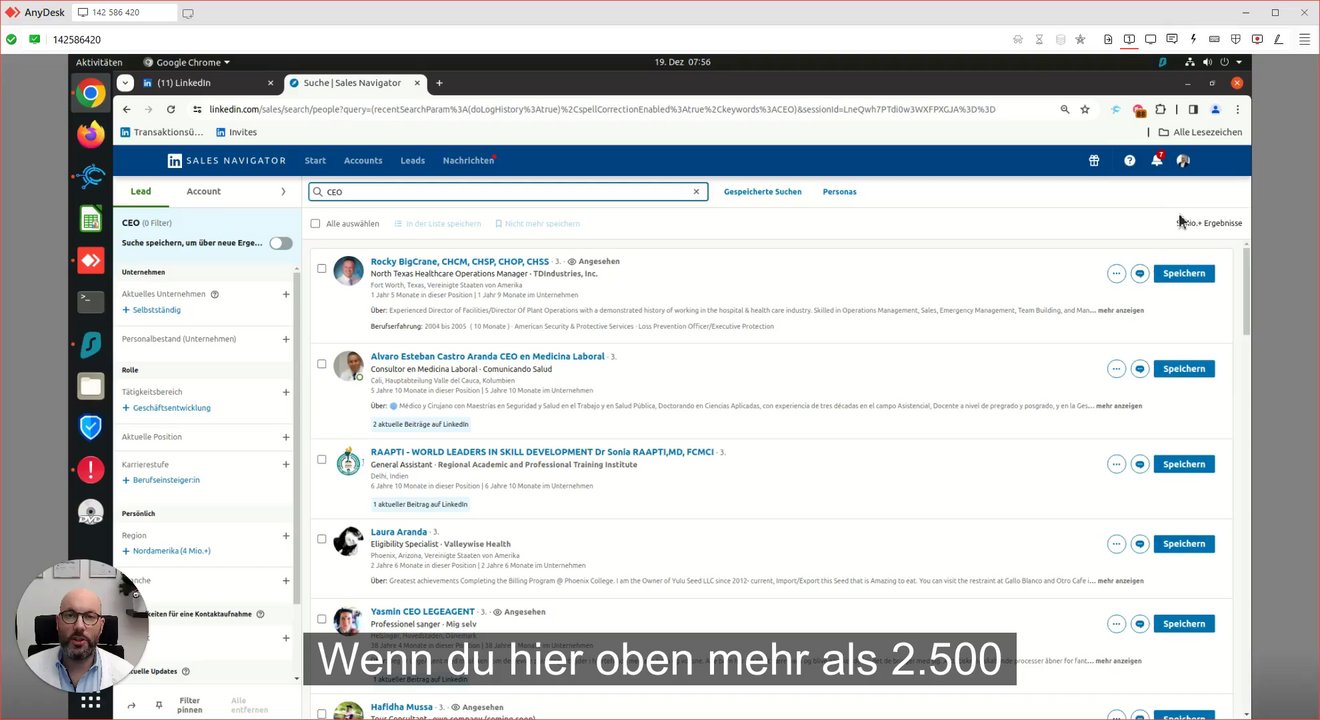Click the CEO search input field
This screenshot has width=1320, height=720.
[508, 192]
